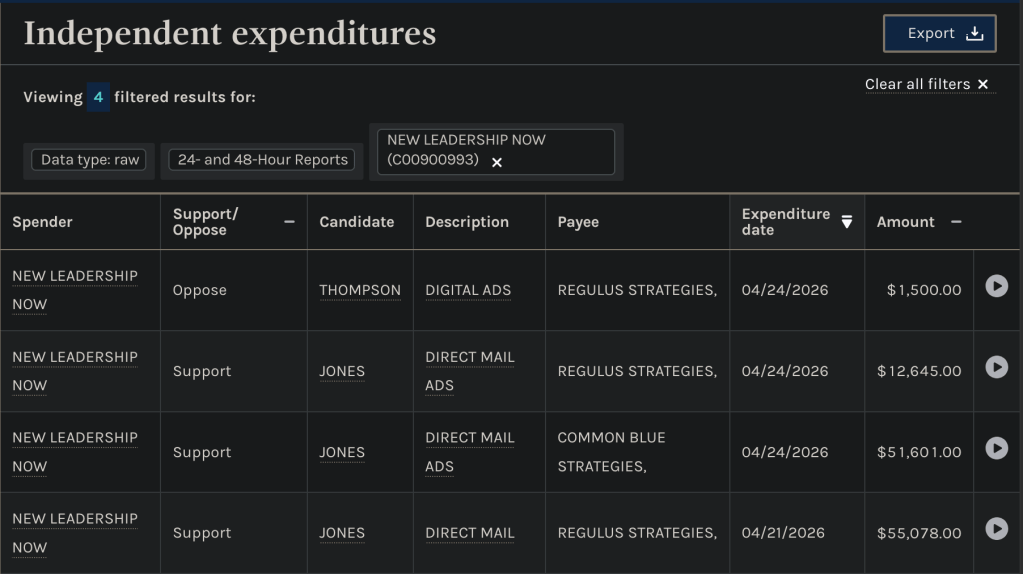Click the filtered results count badge
Image resolution: width=1023 pixels, height=574 pixels.
98,97
